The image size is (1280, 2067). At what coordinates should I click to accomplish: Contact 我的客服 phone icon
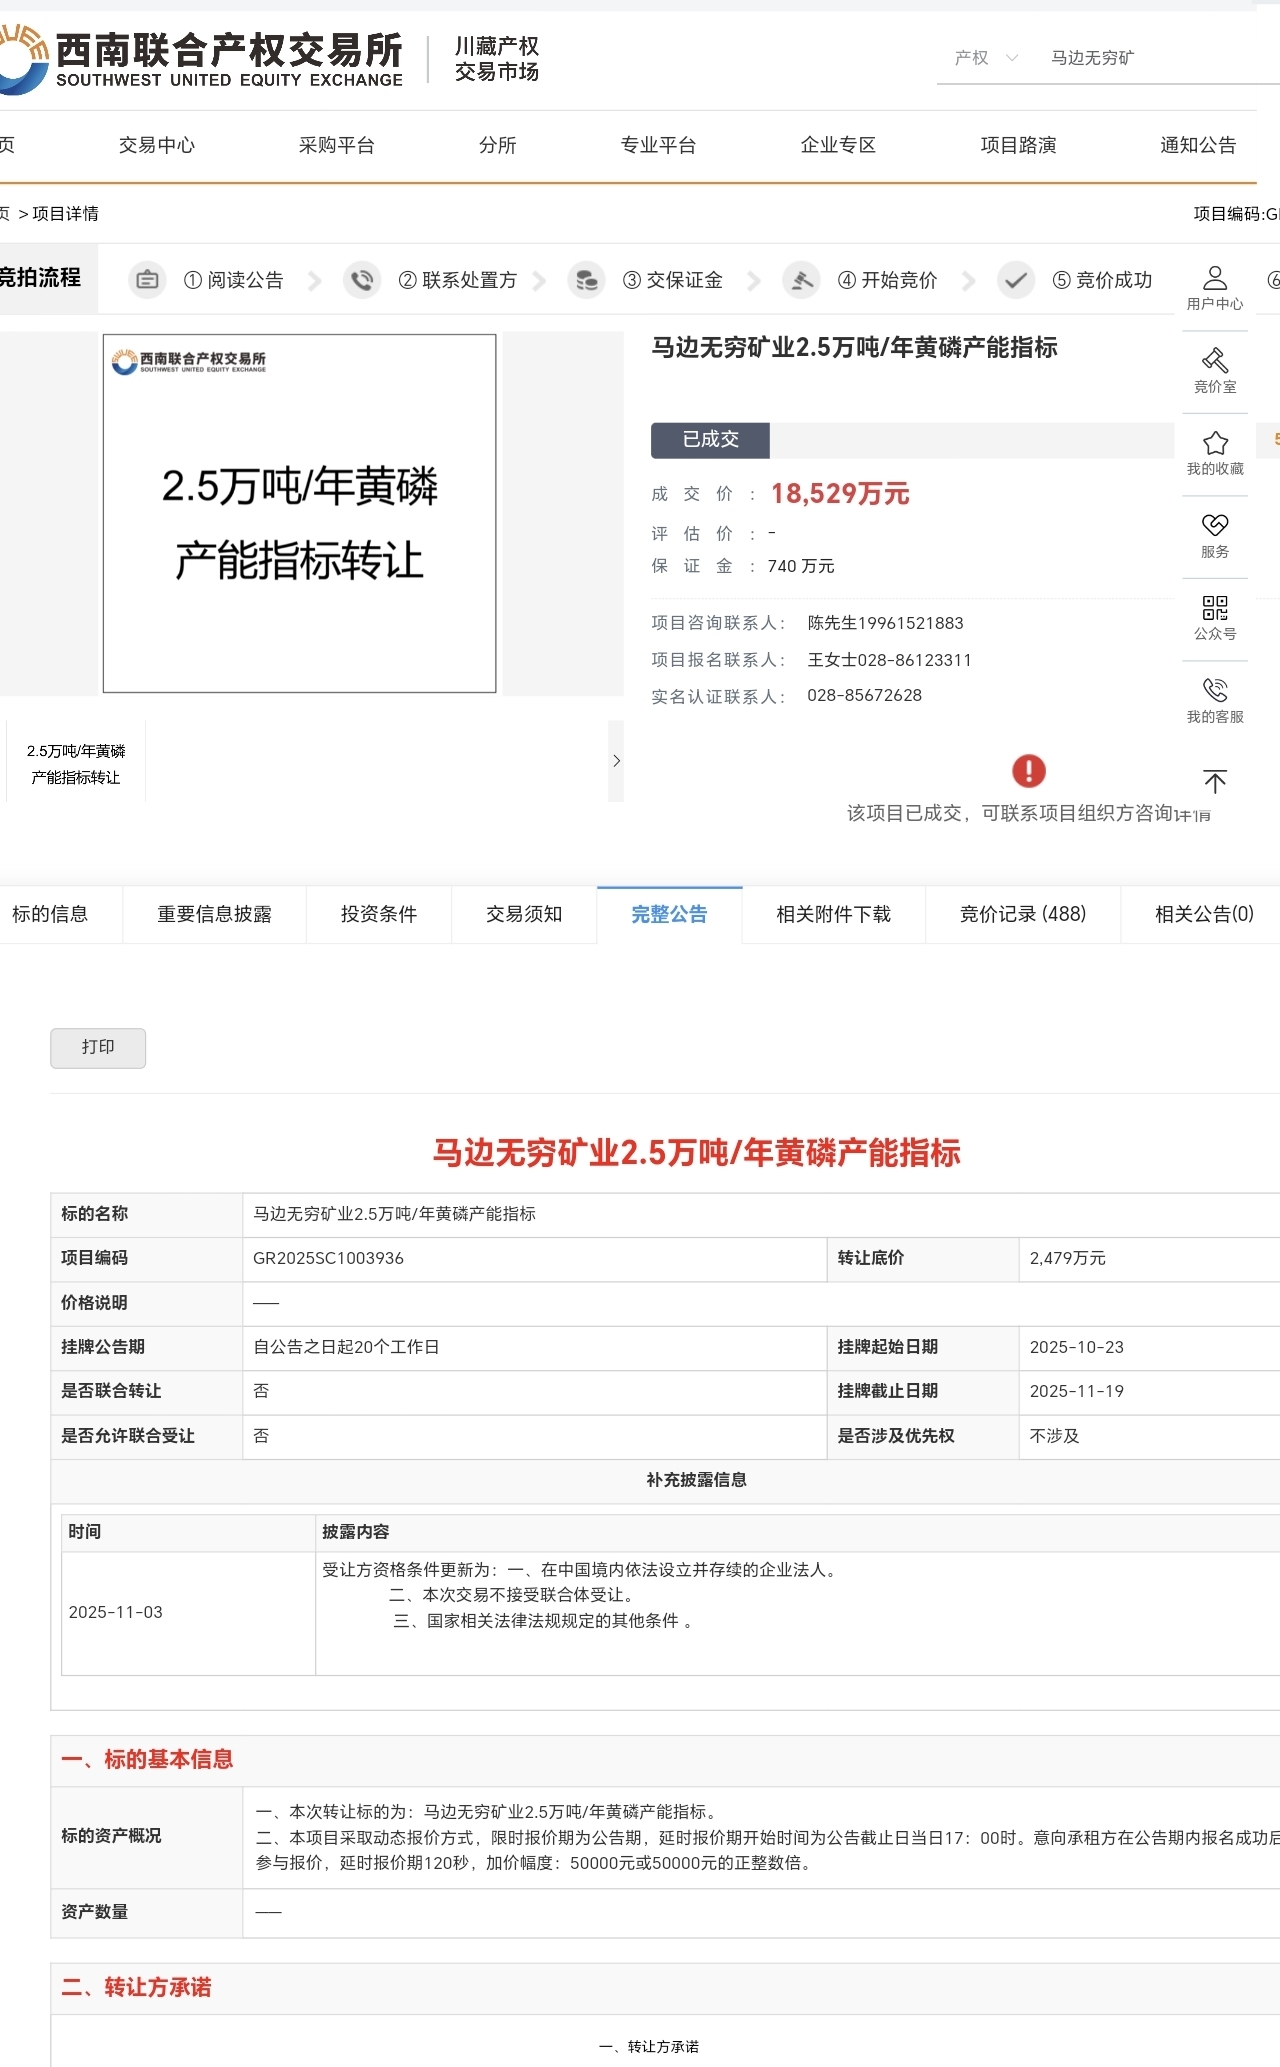[1215, 701]
